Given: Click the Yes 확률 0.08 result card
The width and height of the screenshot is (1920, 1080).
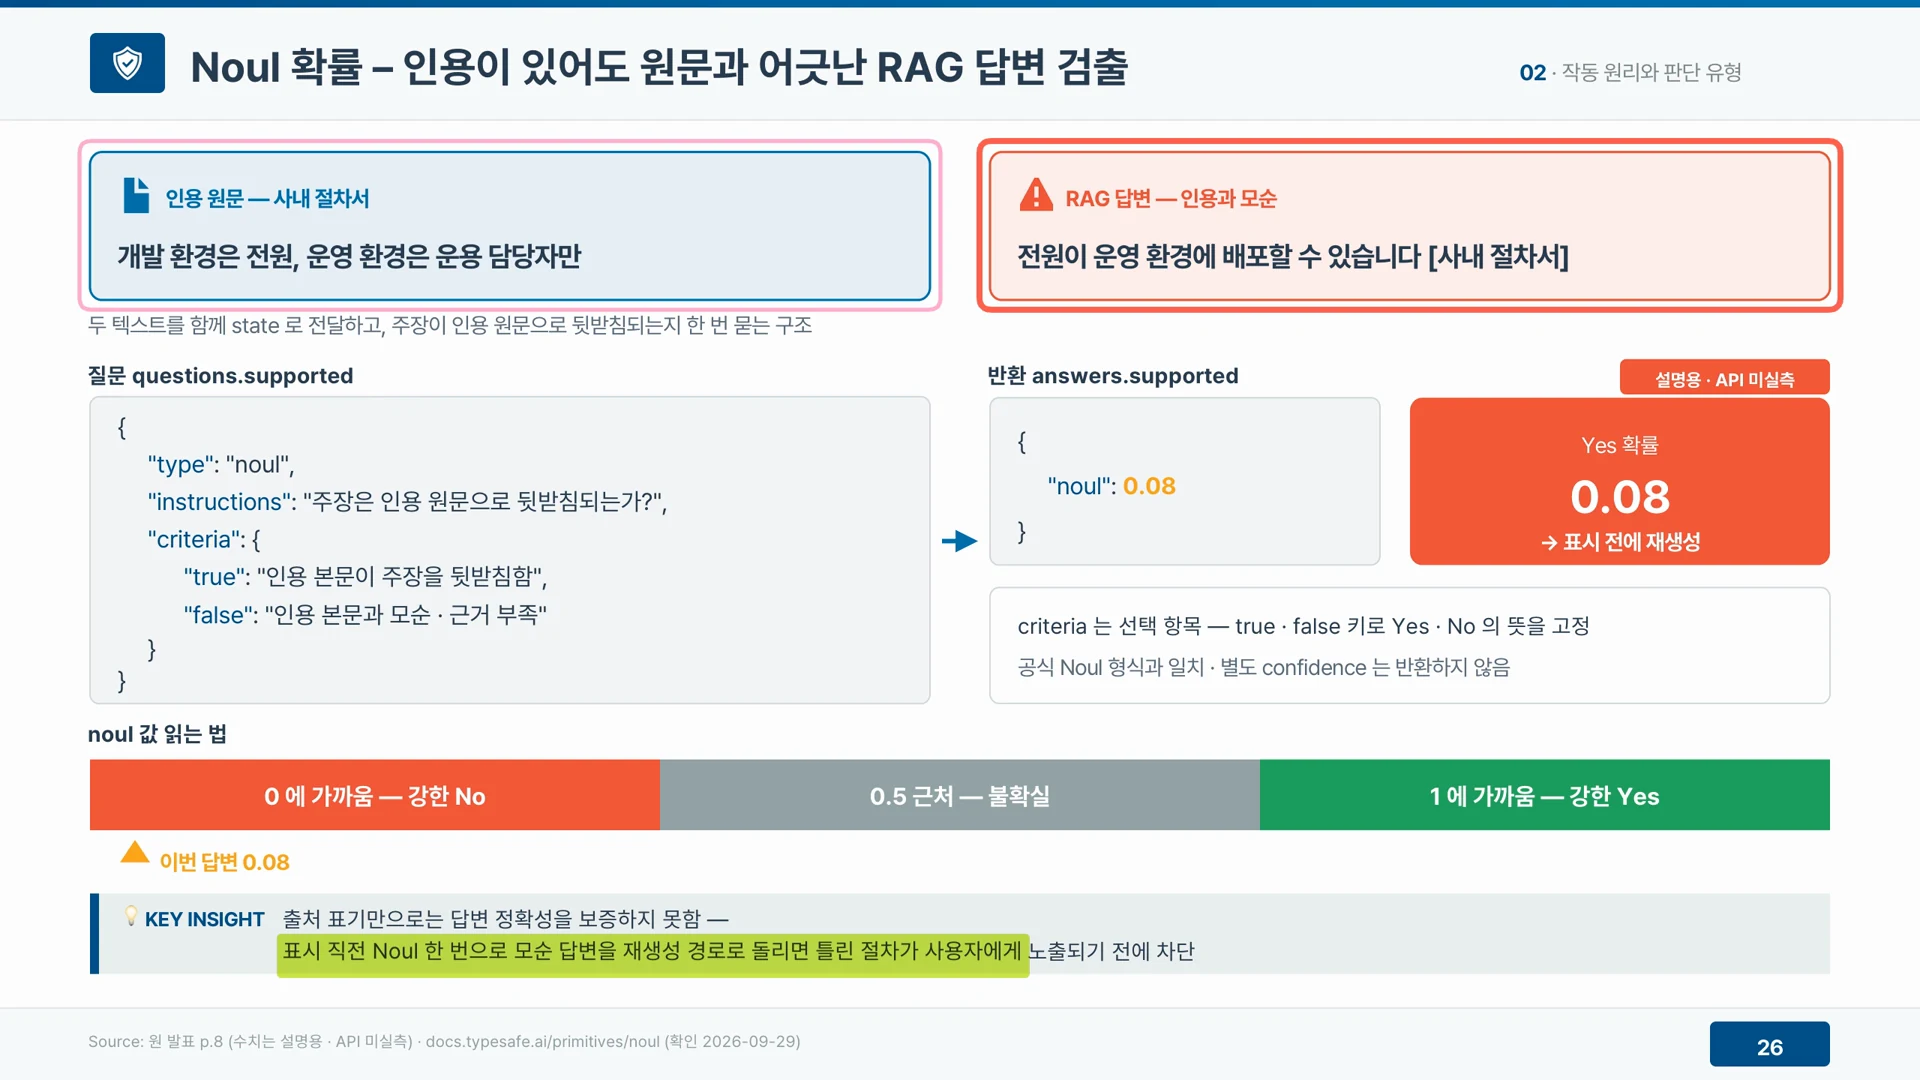Looking at the screenshot, I should click(x=1620, y=482).
